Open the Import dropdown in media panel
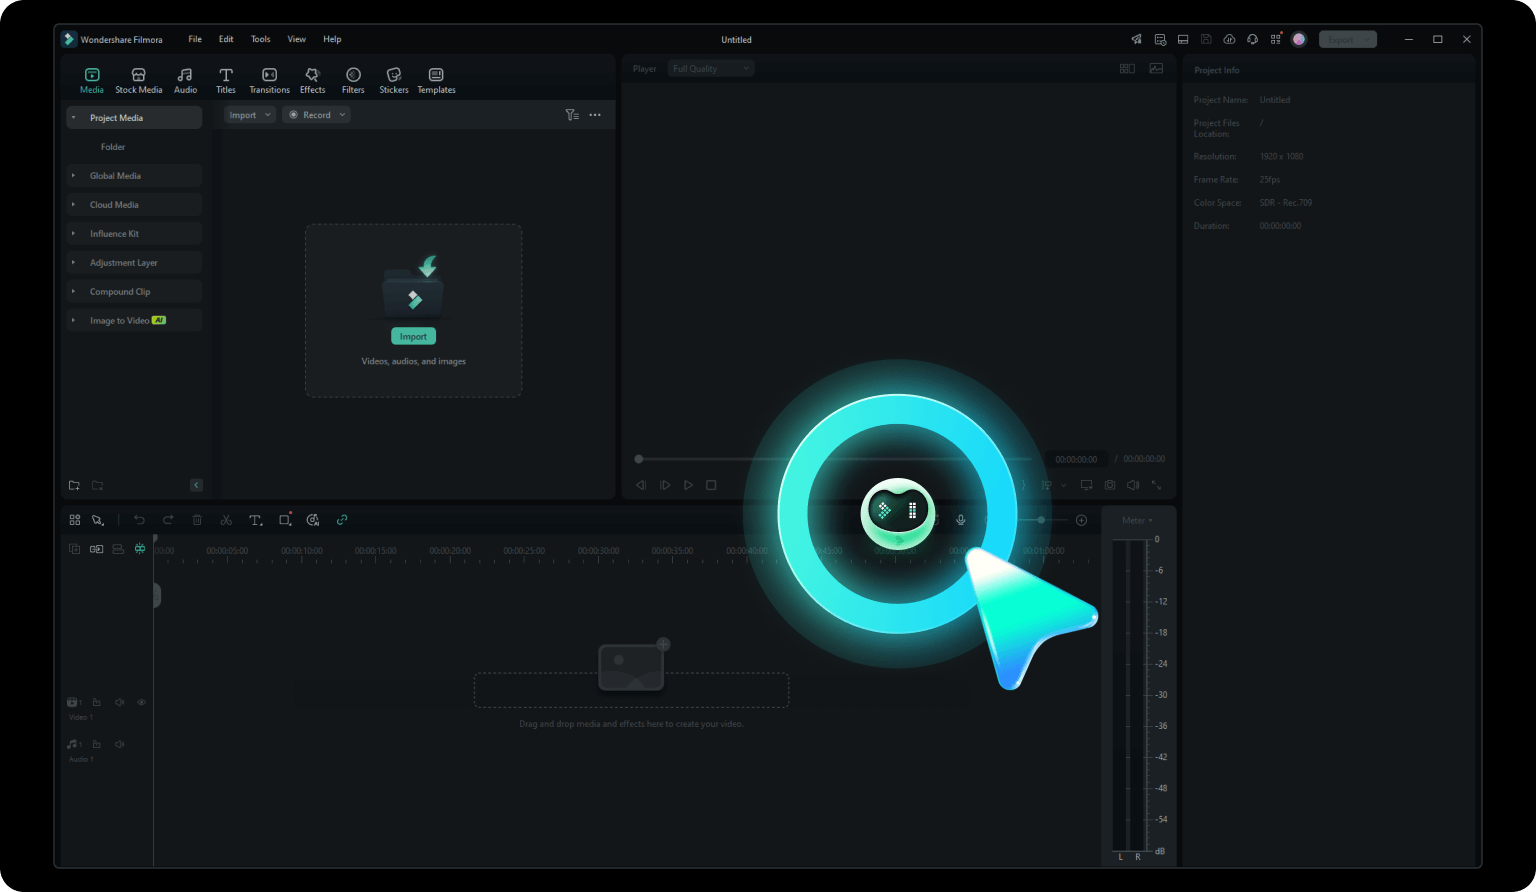 [249, 115]
